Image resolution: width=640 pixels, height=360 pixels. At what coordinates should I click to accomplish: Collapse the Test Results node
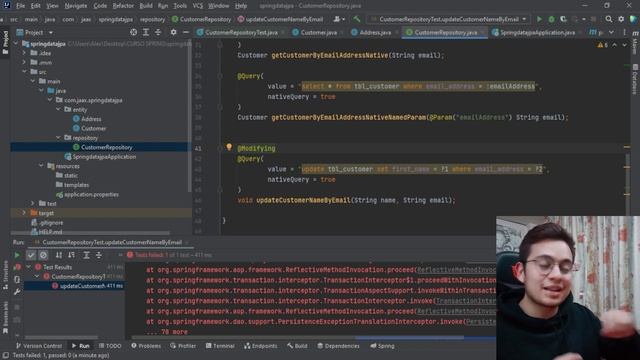click(x=29, y=267)
